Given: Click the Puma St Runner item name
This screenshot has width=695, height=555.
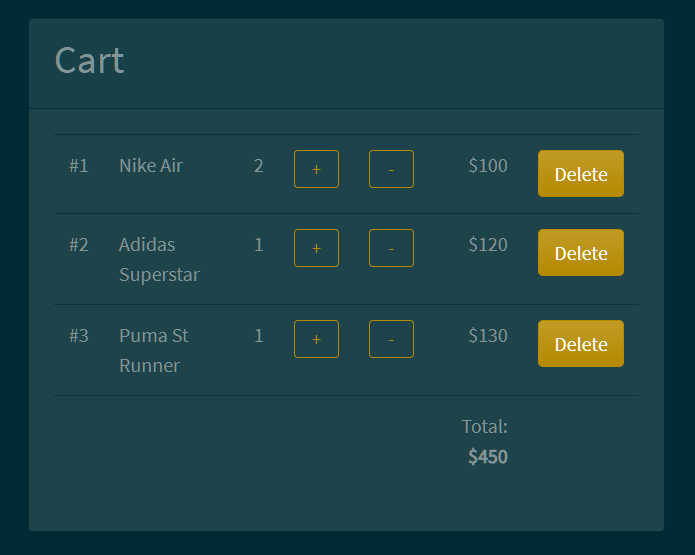Looking at the screenshot, I should tap(153, 350).
